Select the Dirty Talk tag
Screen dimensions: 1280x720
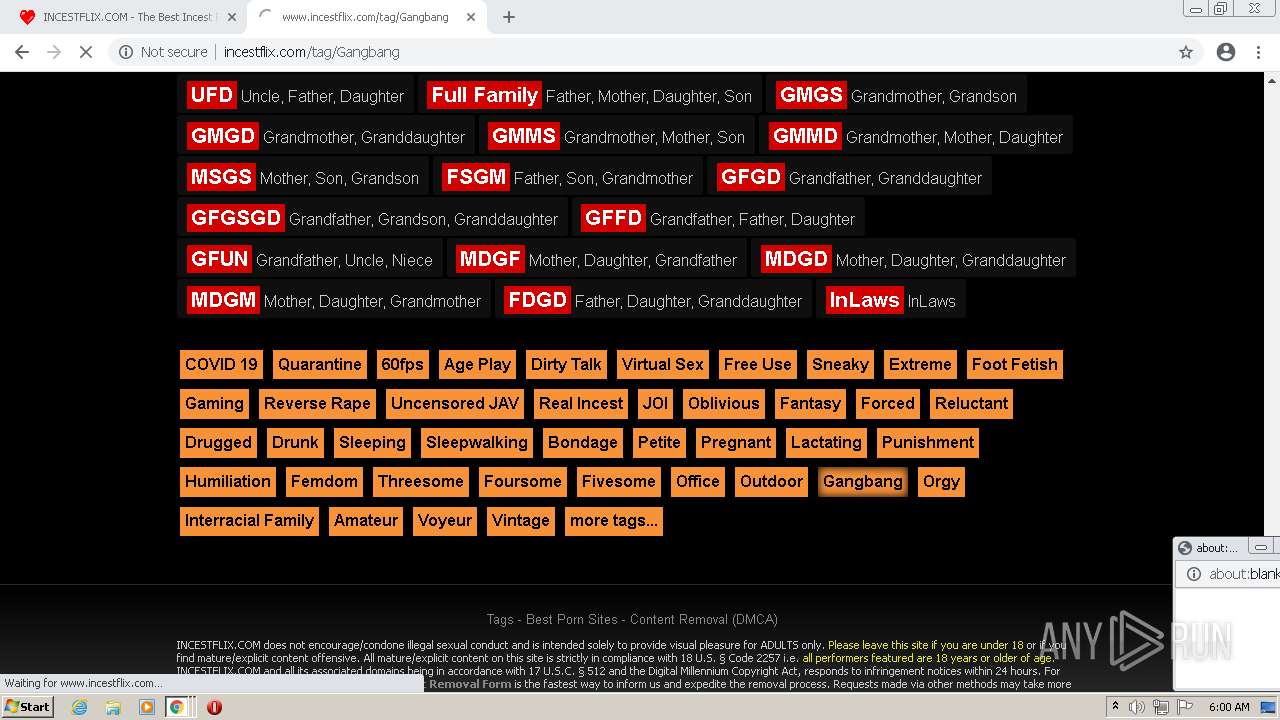click(x=566, y=364)
